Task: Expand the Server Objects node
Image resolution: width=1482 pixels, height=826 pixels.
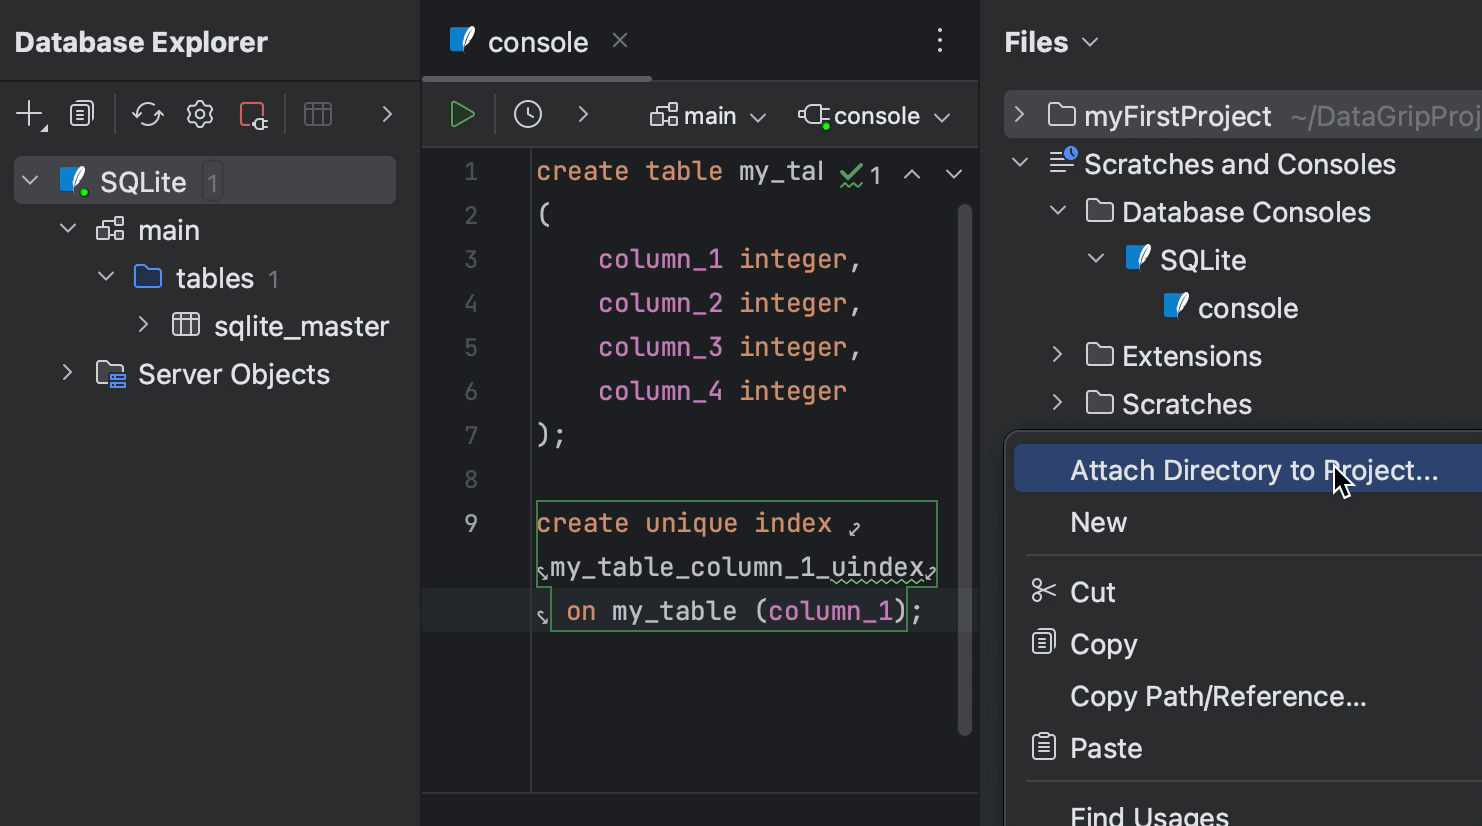Action: pos(66,372)
